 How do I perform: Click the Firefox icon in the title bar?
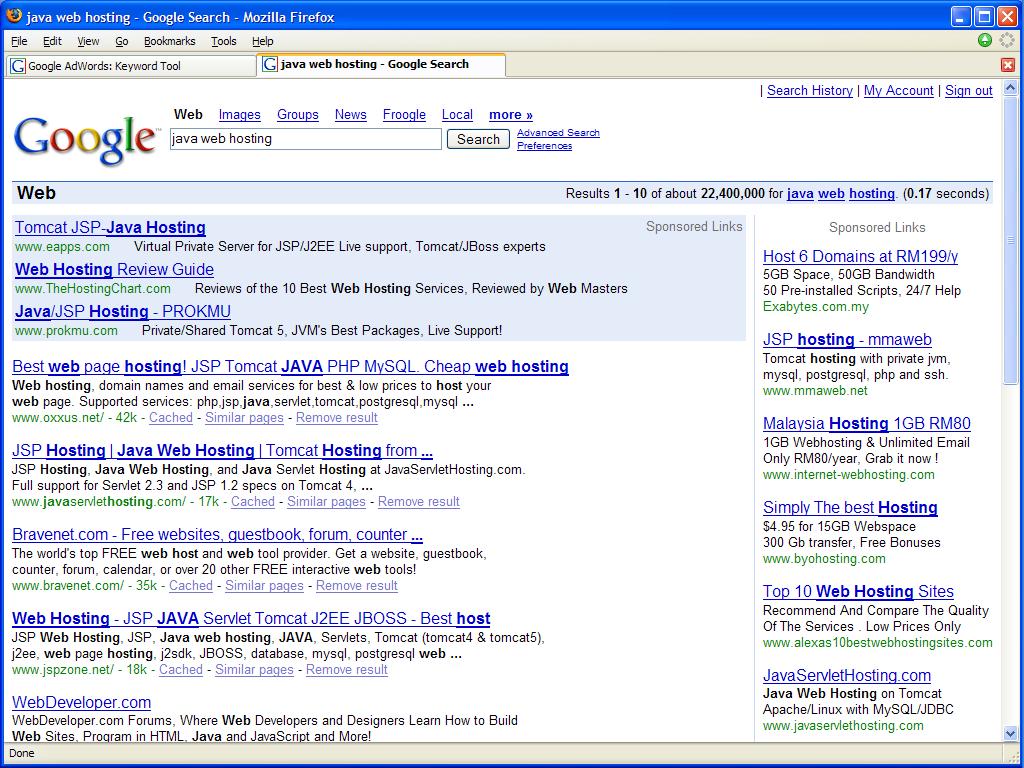point(14,16)
